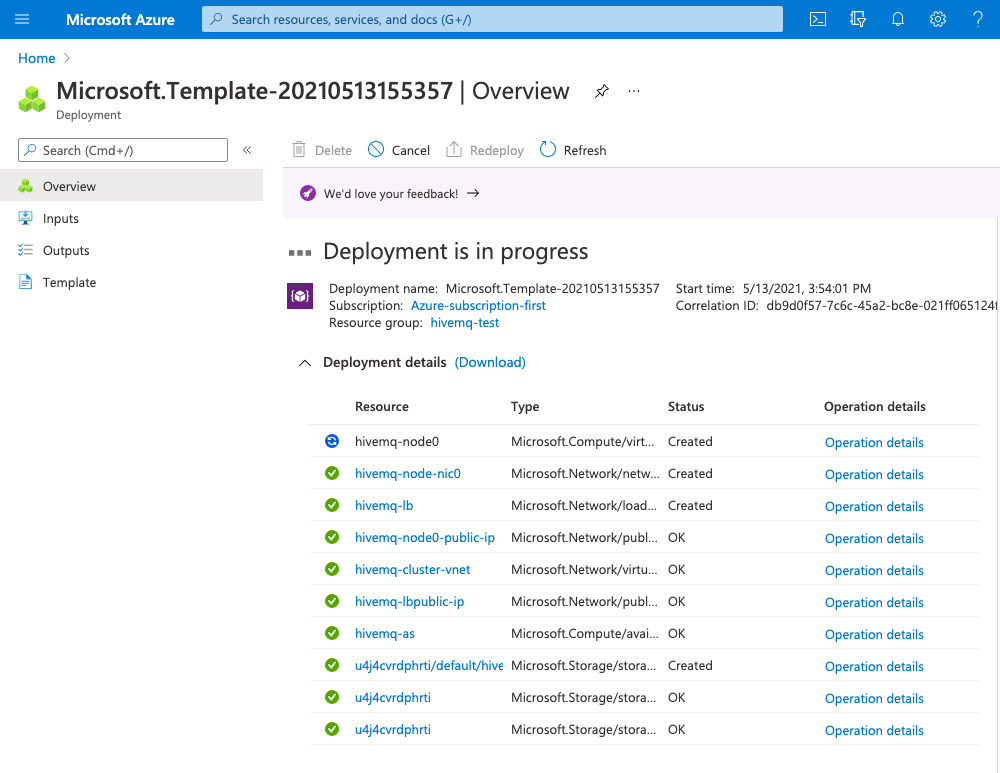The image size is (1000, 773).
Task: Open Cloud Shell from the top bar
Action: click(x=818, y=19)
